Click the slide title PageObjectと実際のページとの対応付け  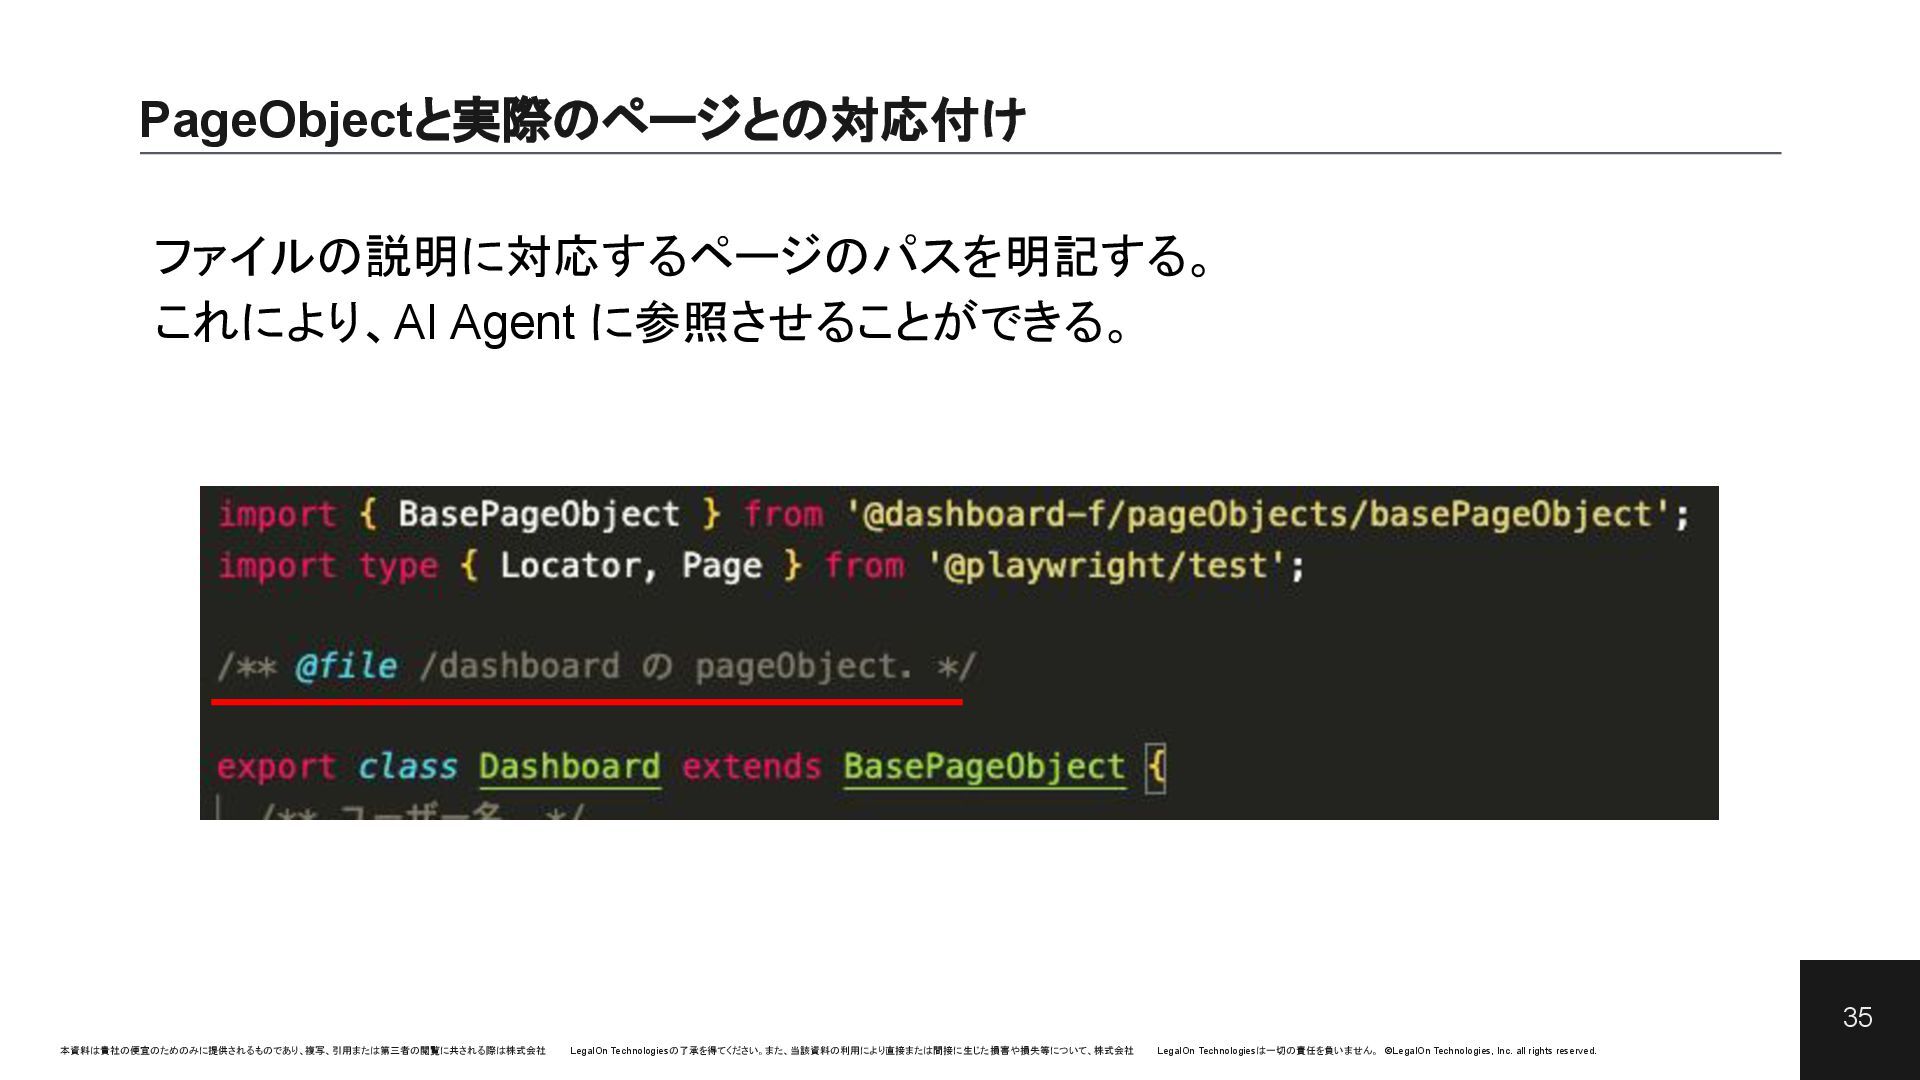[582, 121]
